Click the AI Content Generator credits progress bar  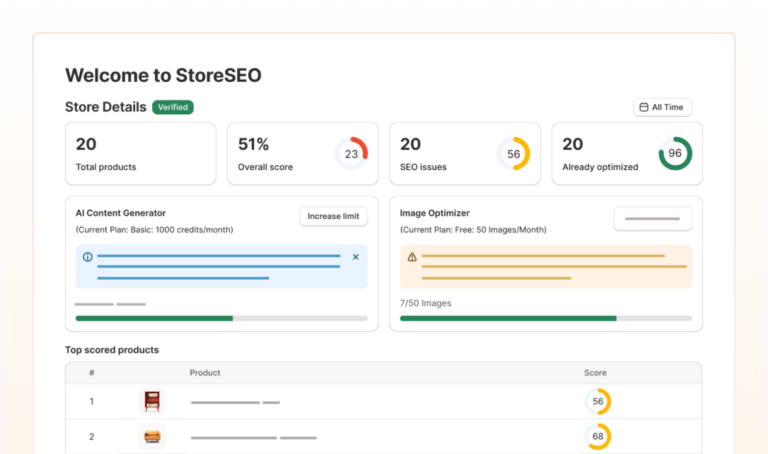(221, 318)
